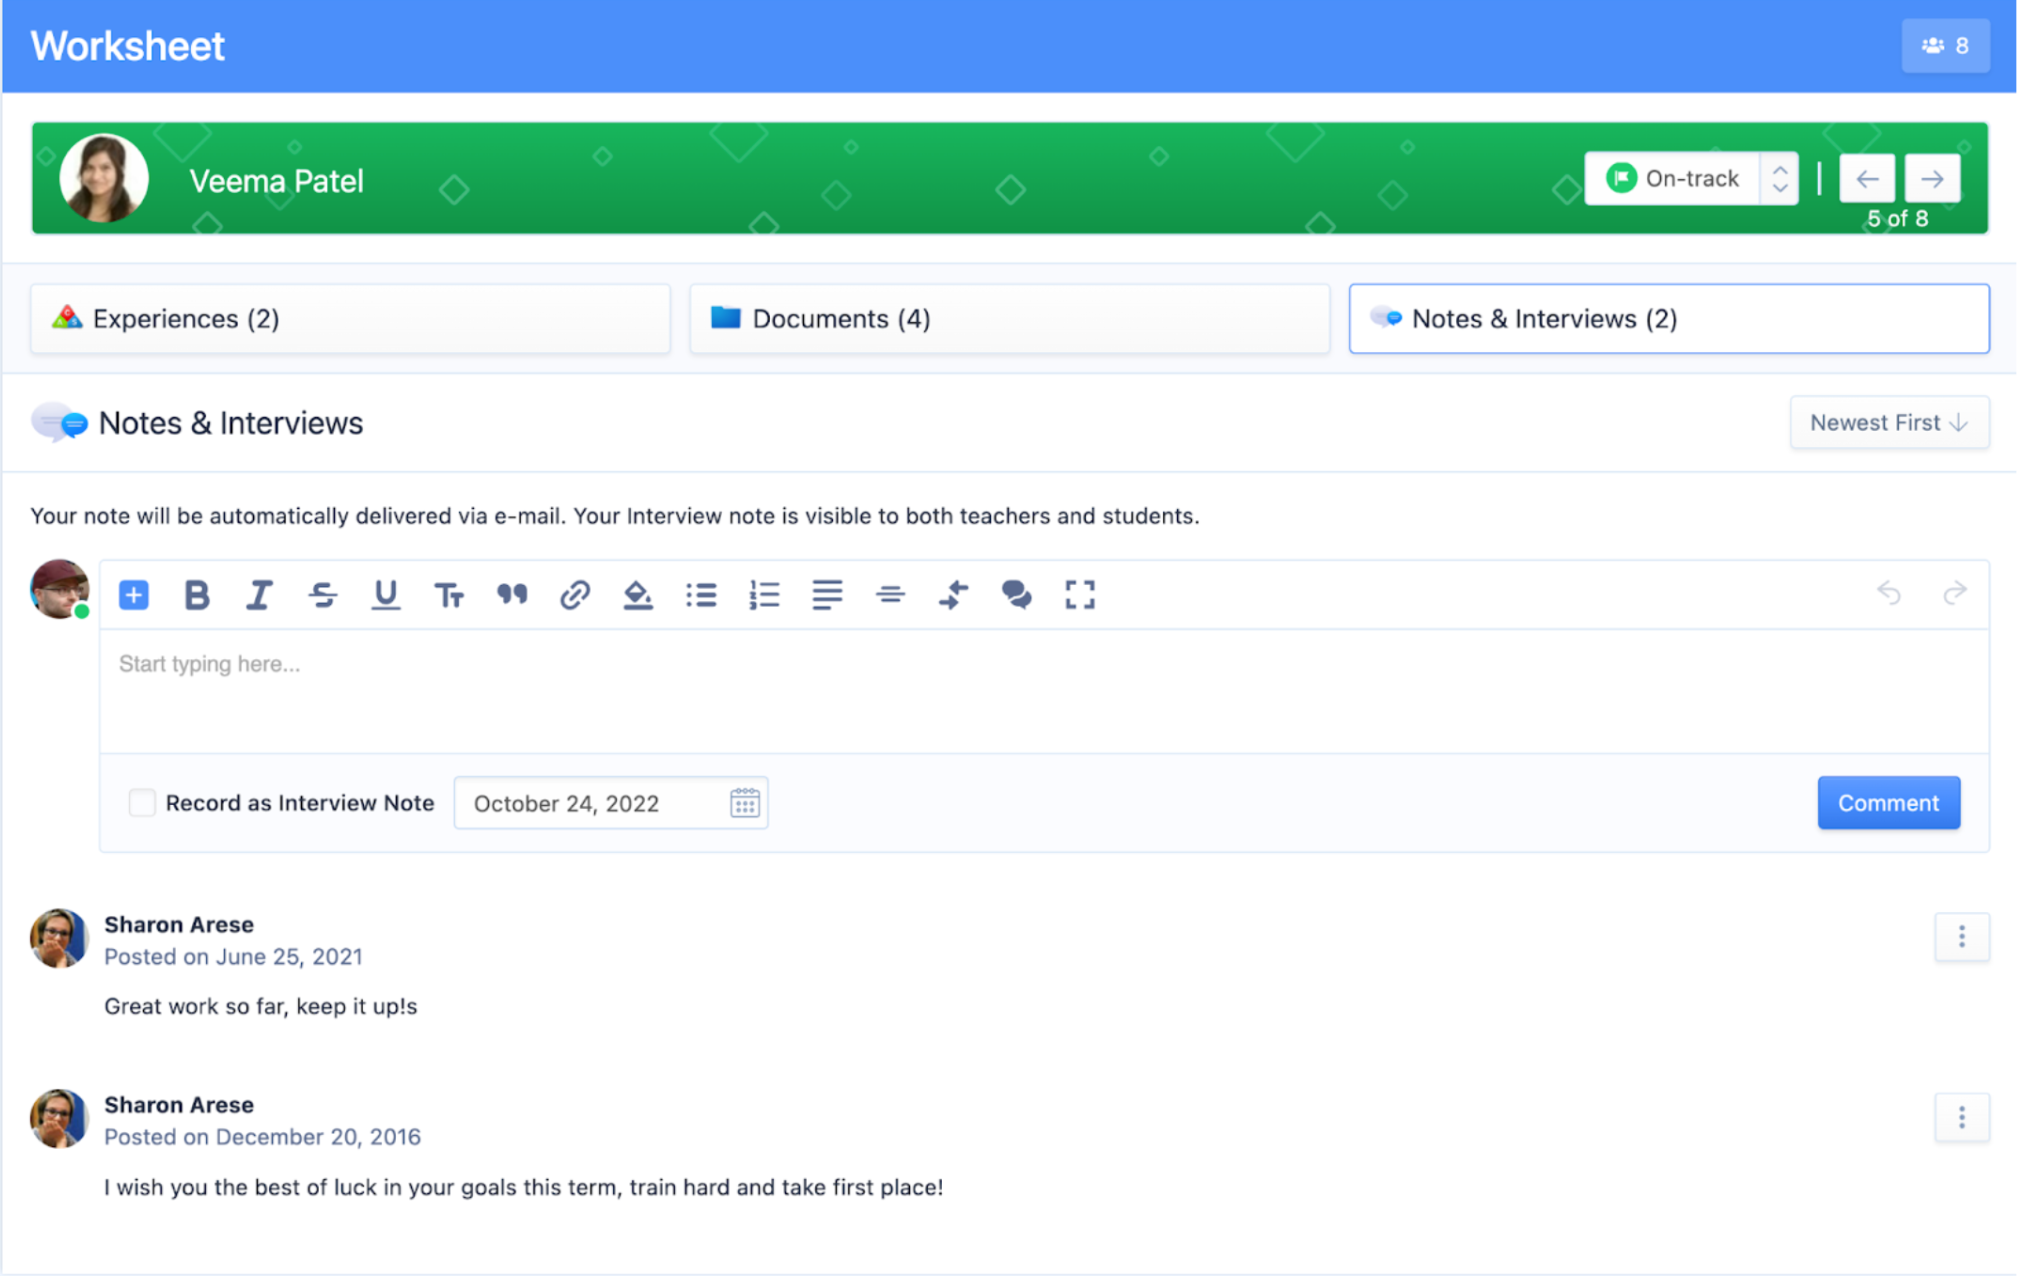2018x1276 pixels.
Task: Submit note with the Comment button
Action: pyautogui.click(x=1888, y=802)
